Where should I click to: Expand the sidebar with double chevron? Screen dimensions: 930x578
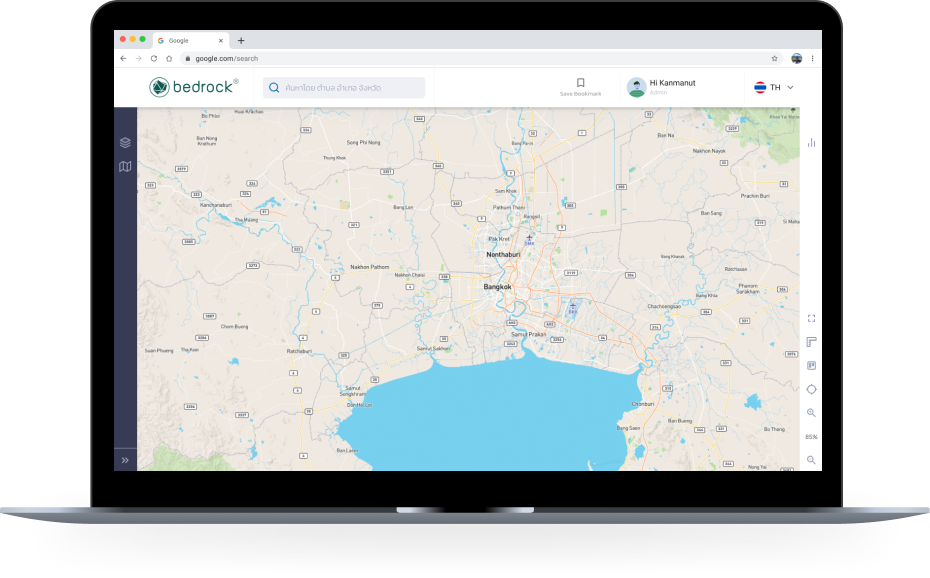click(125, 460)
